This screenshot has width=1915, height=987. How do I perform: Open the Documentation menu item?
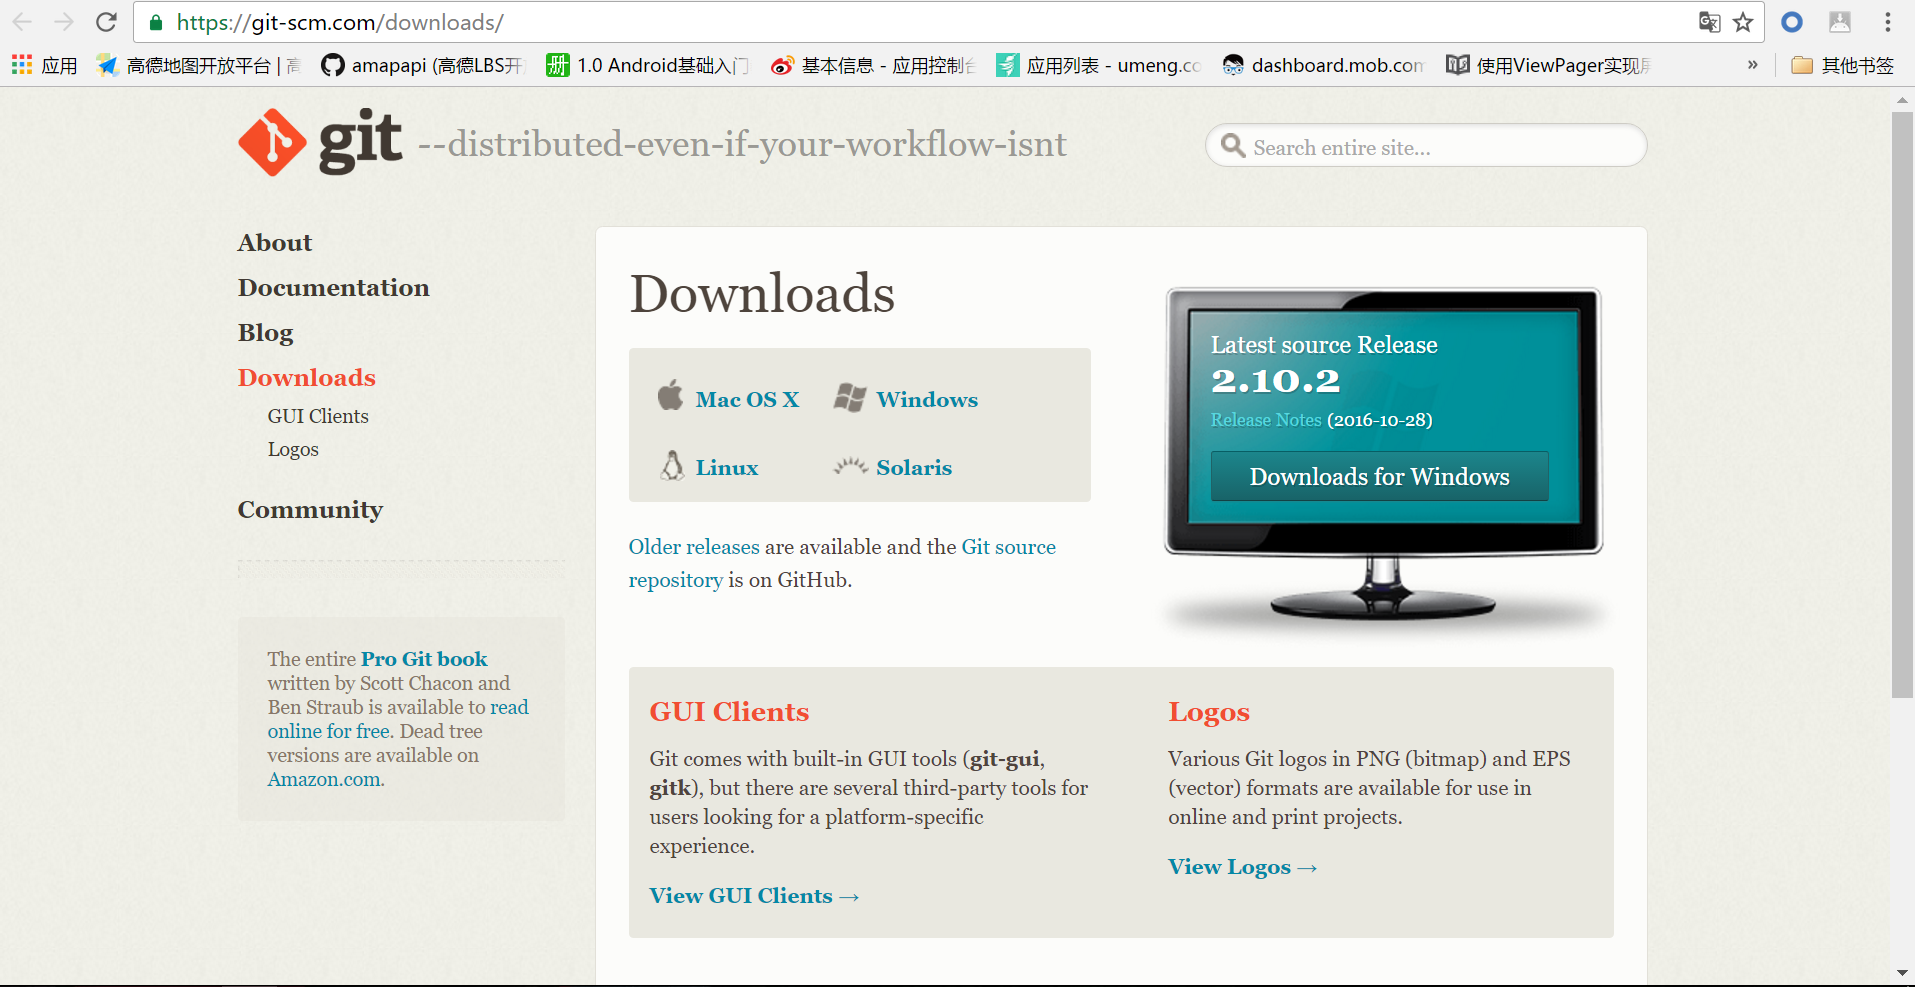pos(333,287)
